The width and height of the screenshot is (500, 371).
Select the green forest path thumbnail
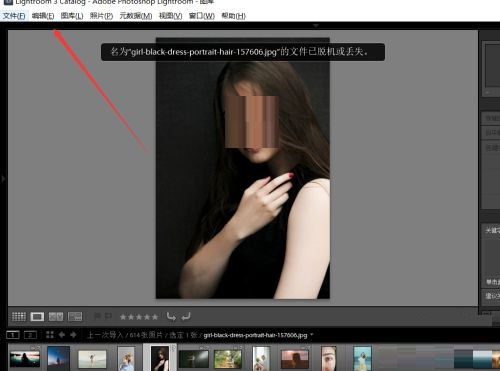(228, 359)
